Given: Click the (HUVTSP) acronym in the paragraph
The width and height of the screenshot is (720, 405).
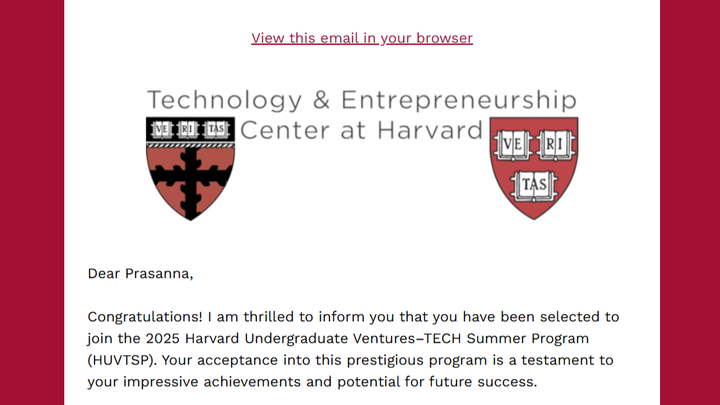Looking at the screenshot, I should [122, 360].
